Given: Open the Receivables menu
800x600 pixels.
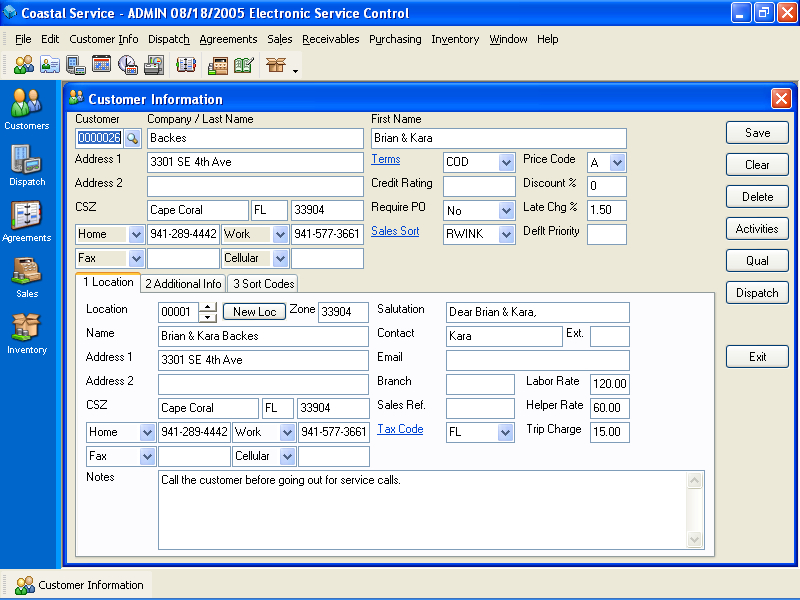Looking at the screenshot, I should tap(331, 39).
